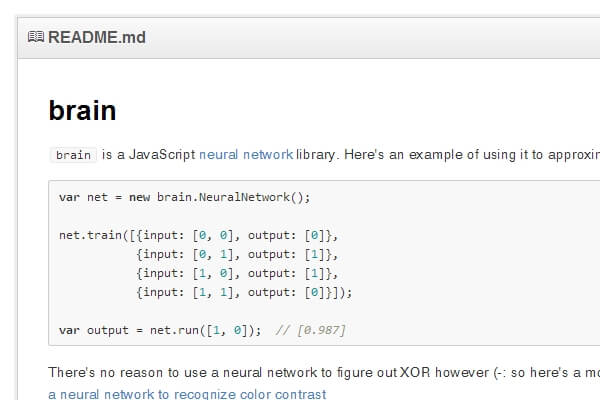This screenshot has width=600, height=400.
Task: Click the book icon beside README.md
Action: pyautogui.click(x=36, y=37)
